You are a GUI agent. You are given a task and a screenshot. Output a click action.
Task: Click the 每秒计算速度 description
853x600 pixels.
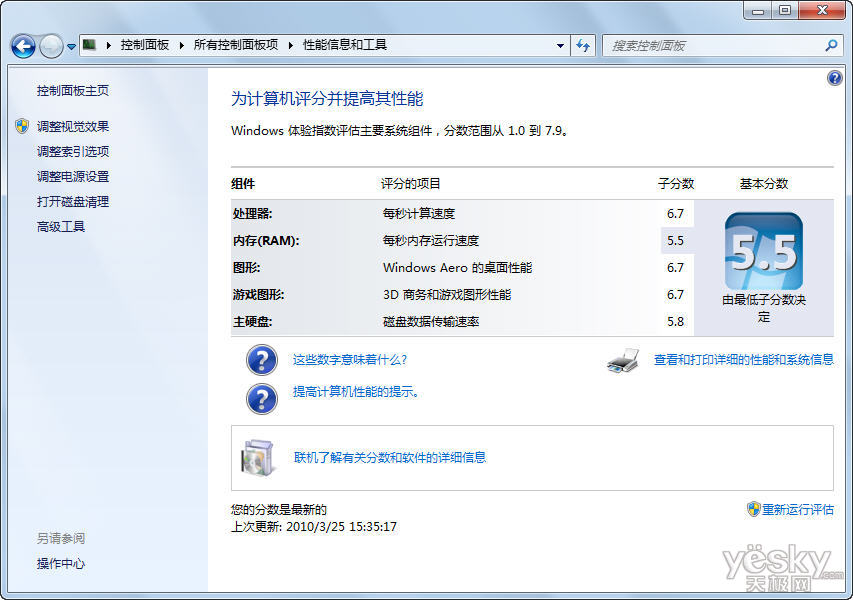pos(419,214)
